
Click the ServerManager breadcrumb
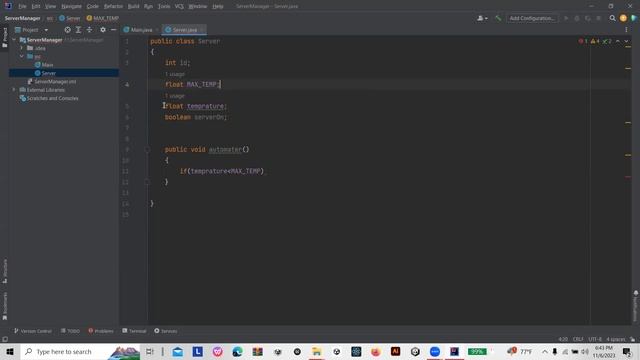pos(22,18)
